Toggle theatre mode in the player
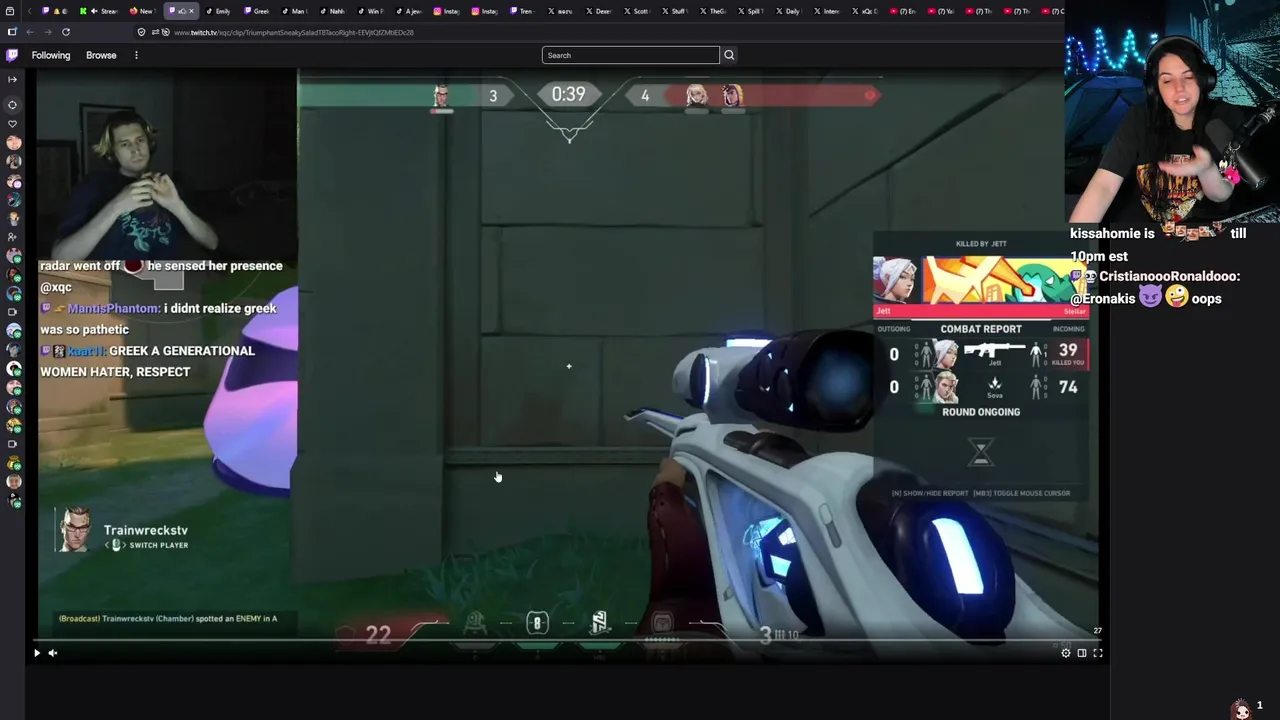Screen dimensions: 1280x720 [1082, 653]
